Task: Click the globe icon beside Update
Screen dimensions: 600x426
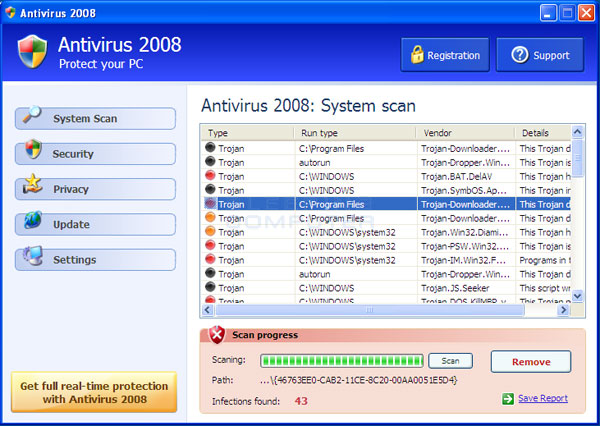Action: pos(33,220)
